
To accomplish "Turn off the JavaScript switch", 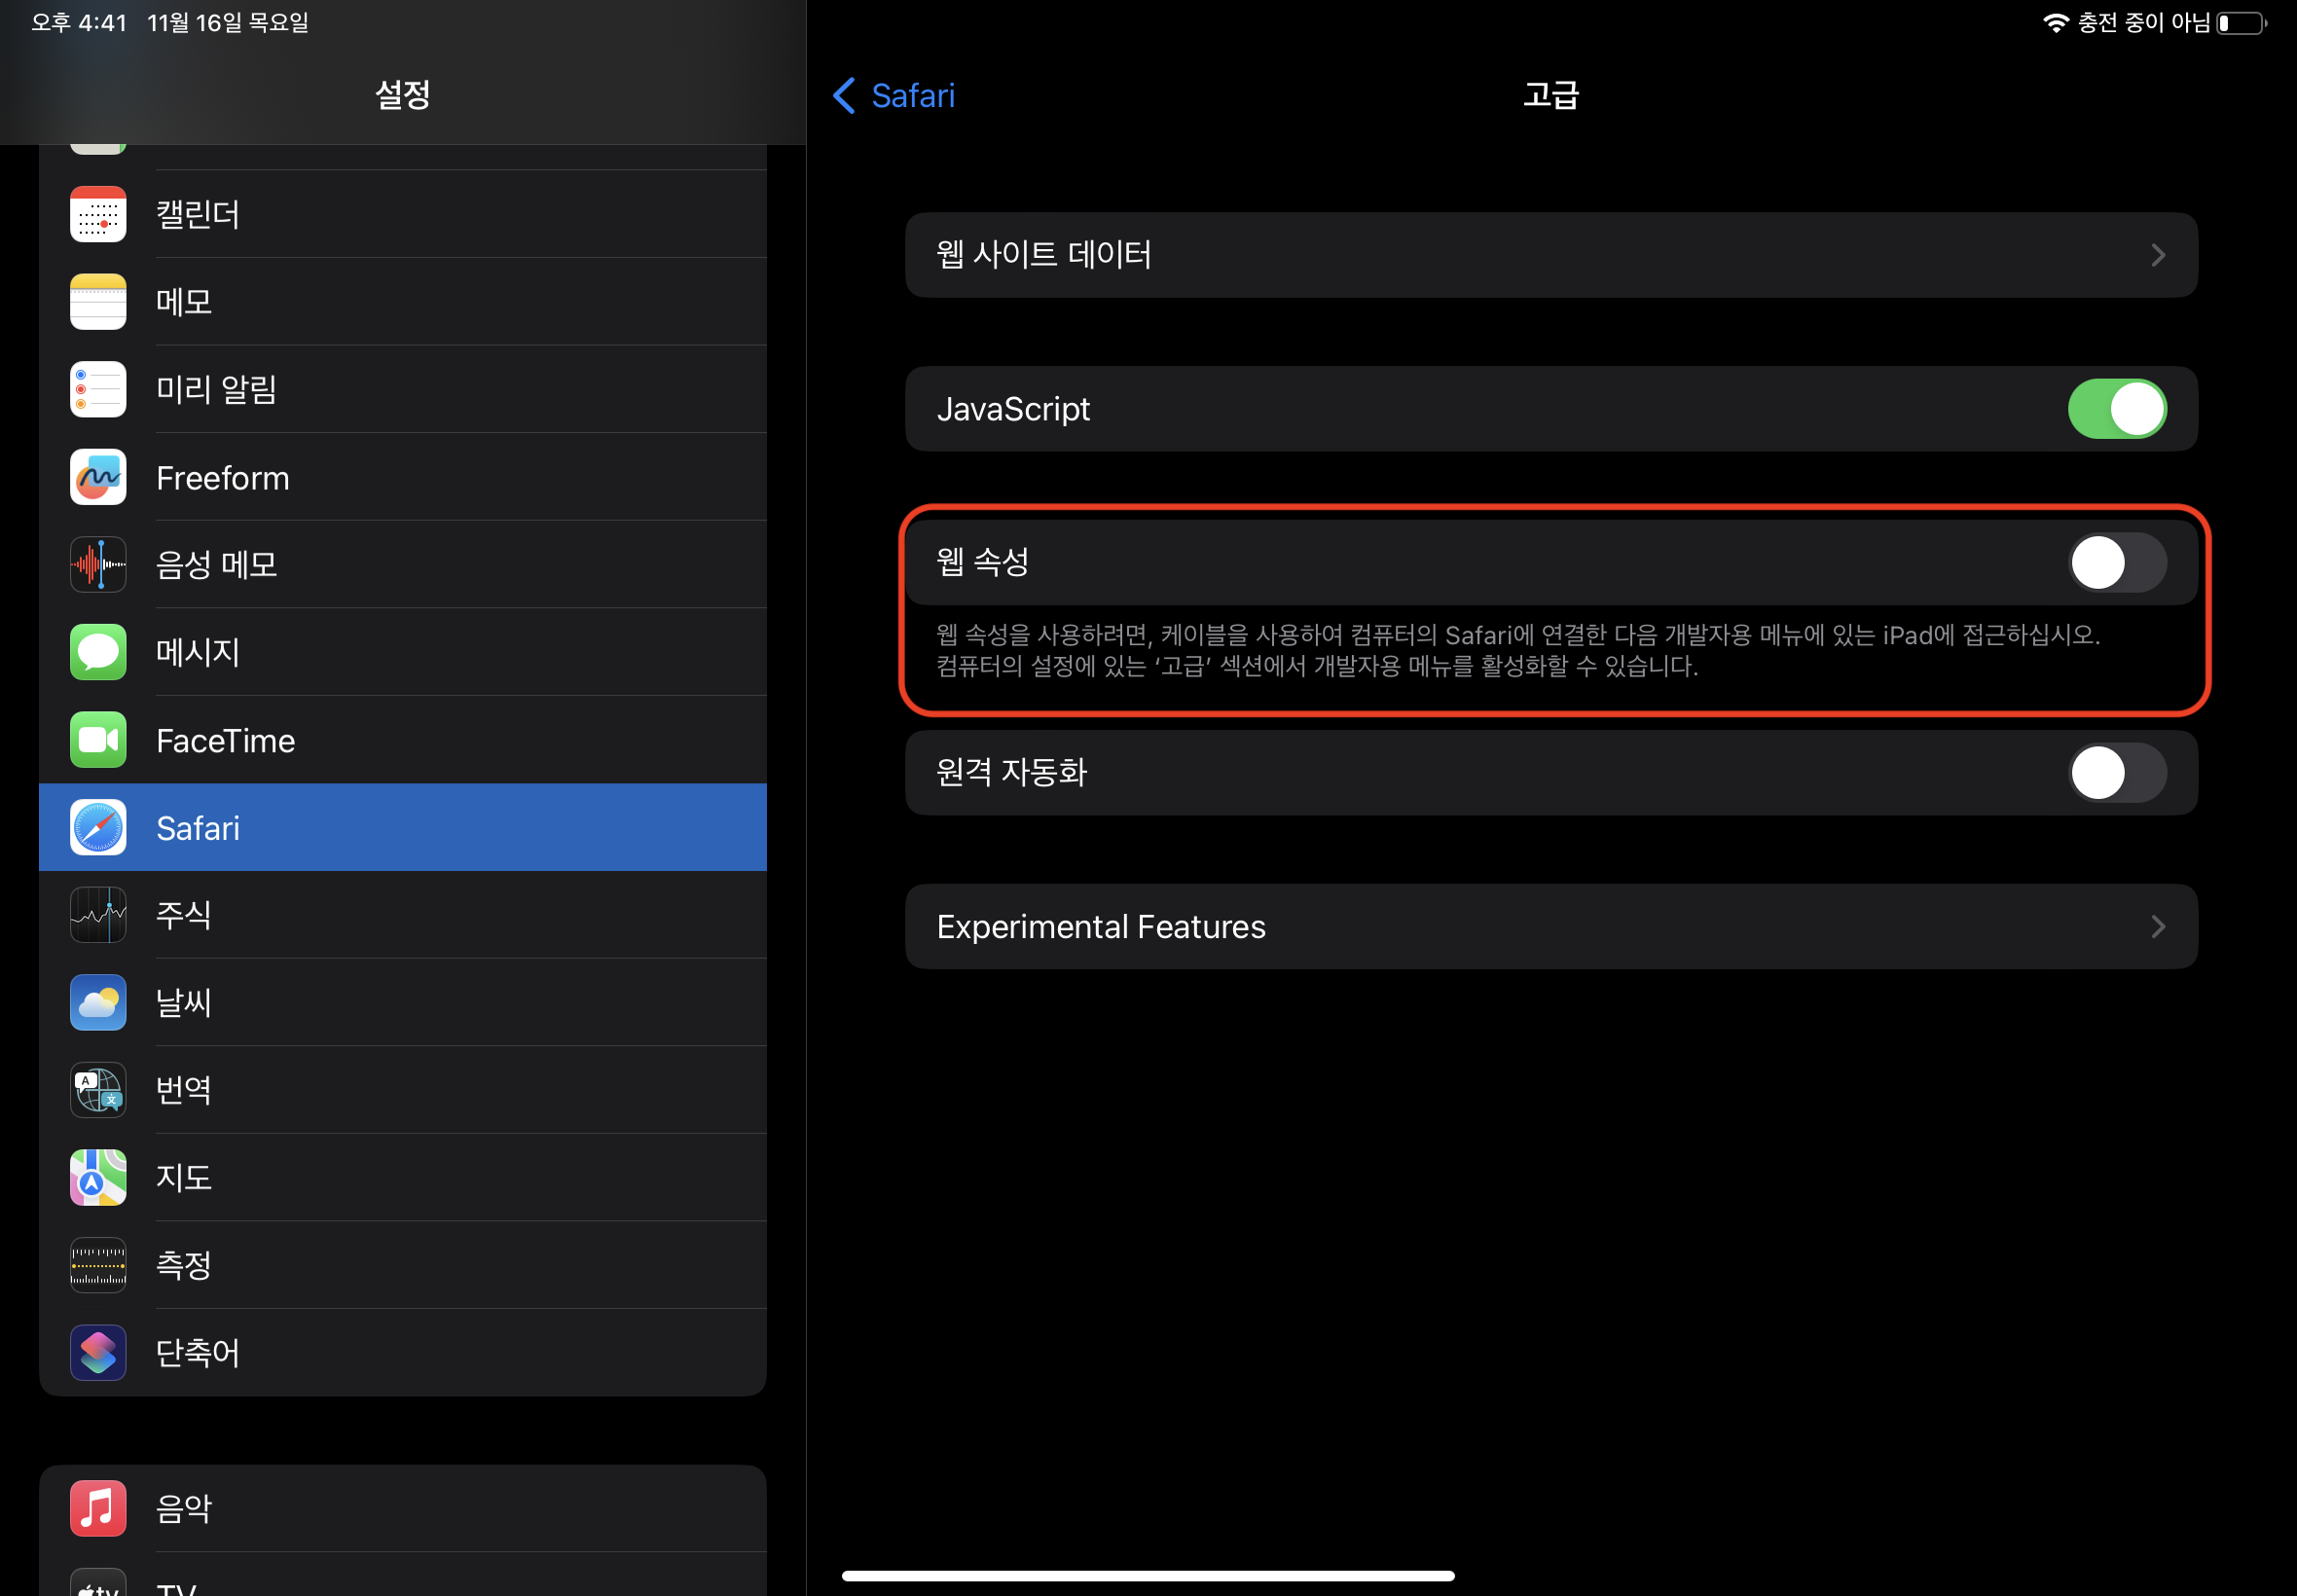I will 2116,409.
